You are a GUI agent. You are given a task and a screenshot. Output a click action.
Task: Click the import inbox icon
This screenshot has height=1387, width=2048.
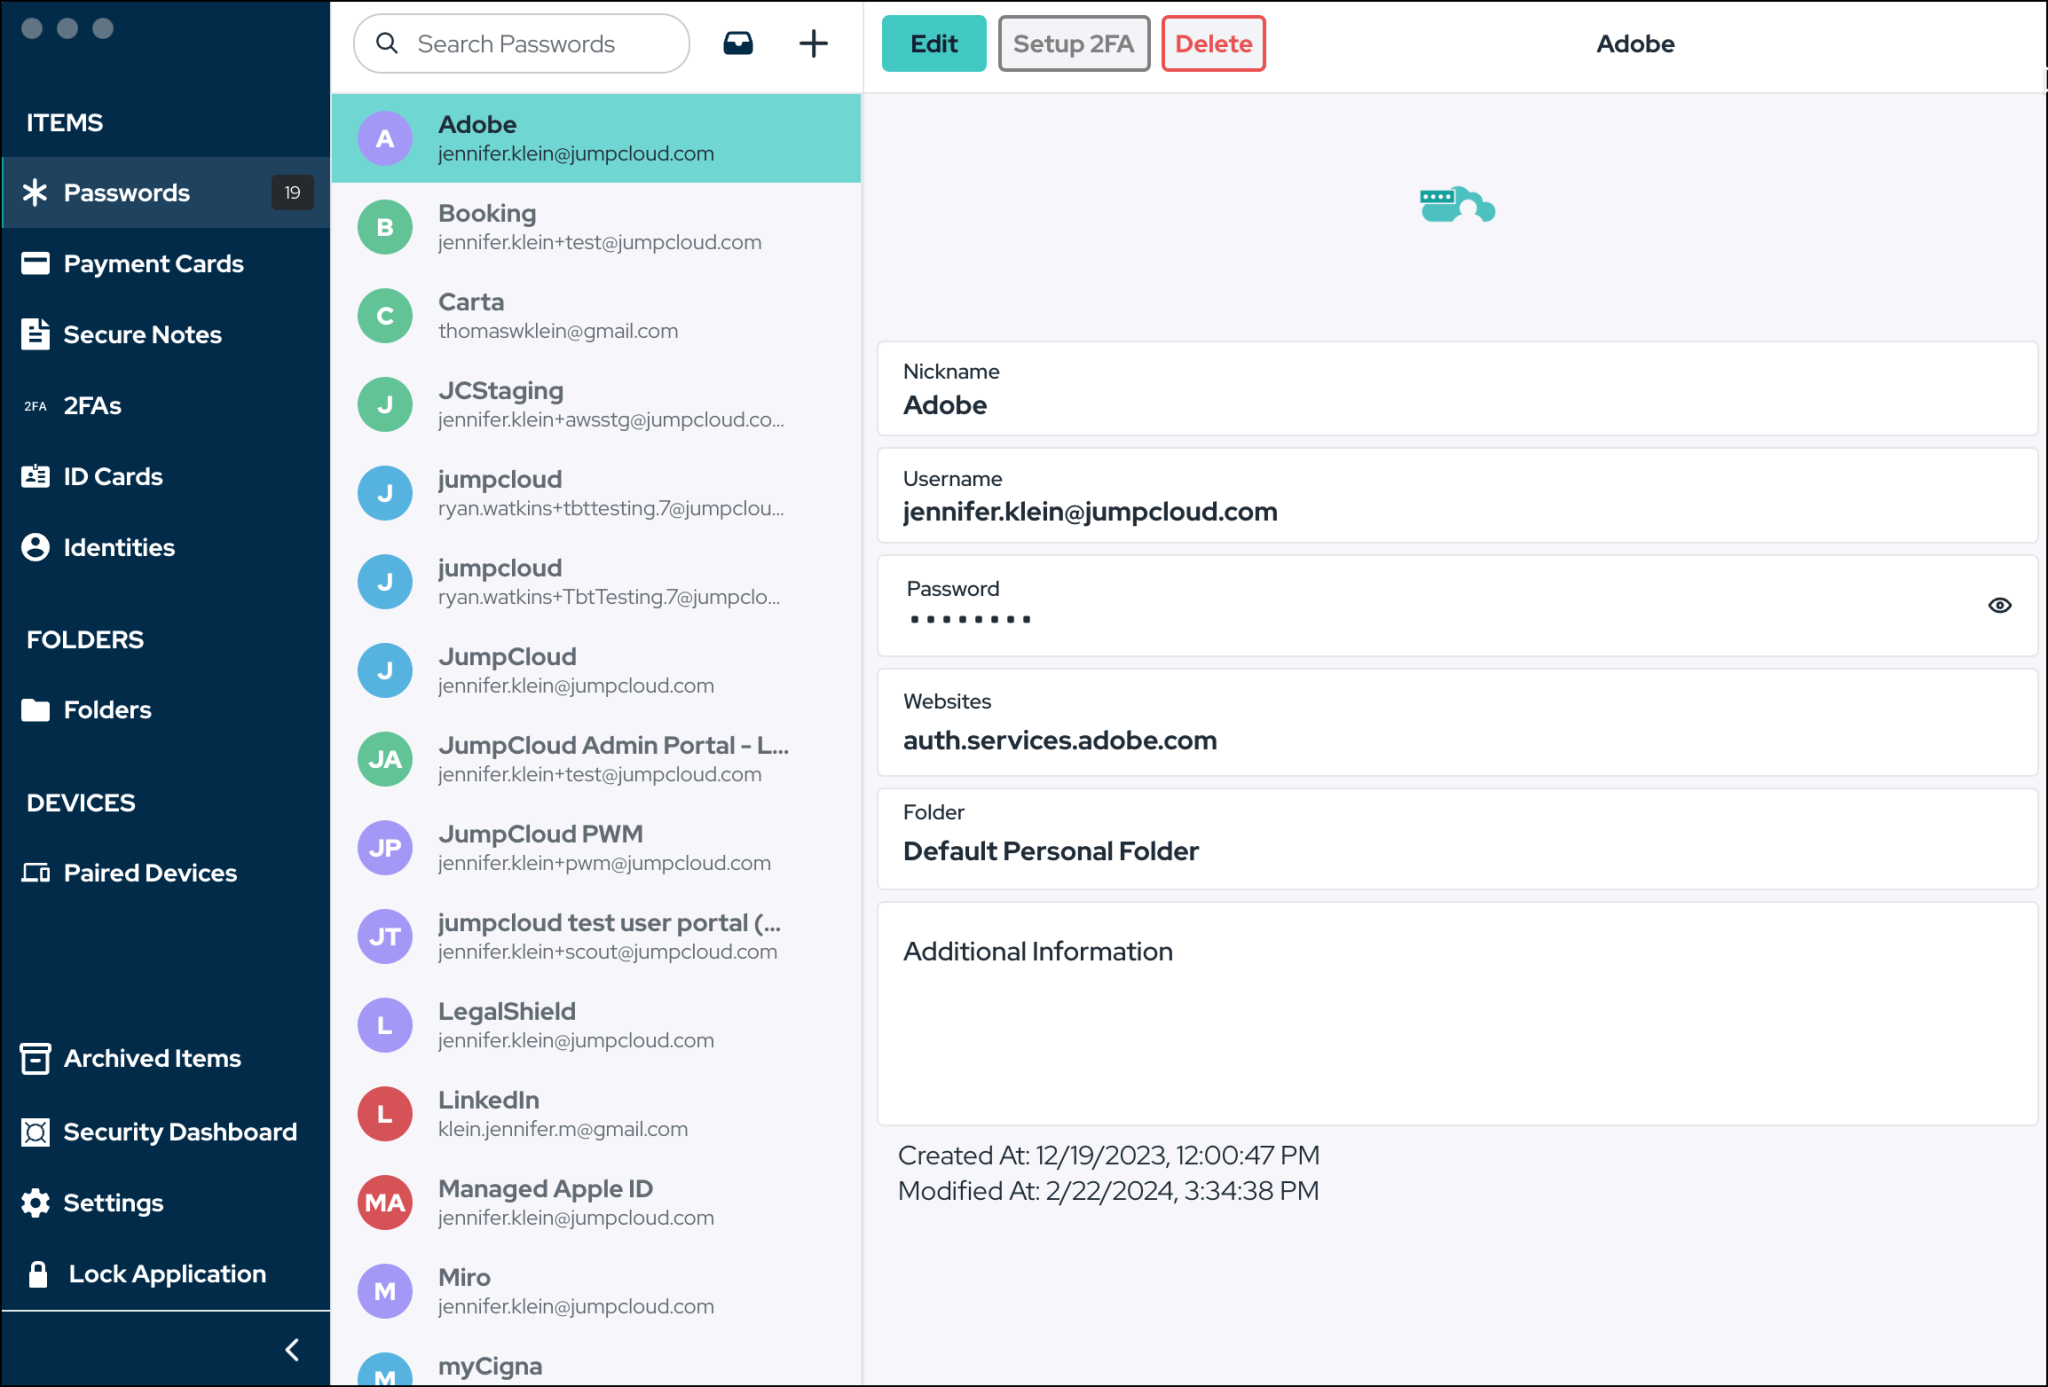click(x=737, y=43)
